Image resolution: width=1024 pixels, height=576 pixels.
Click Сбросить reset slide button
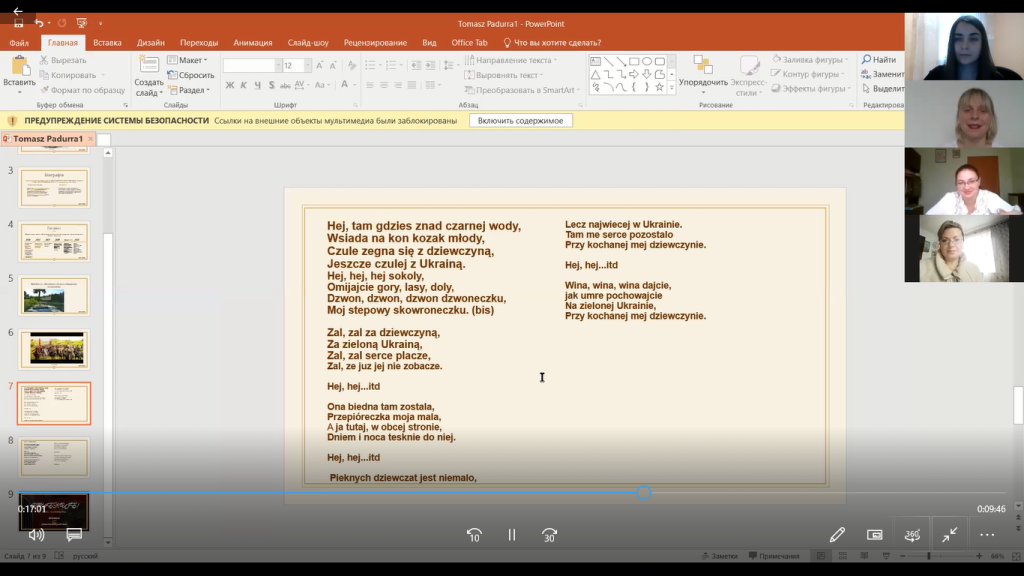191,75
